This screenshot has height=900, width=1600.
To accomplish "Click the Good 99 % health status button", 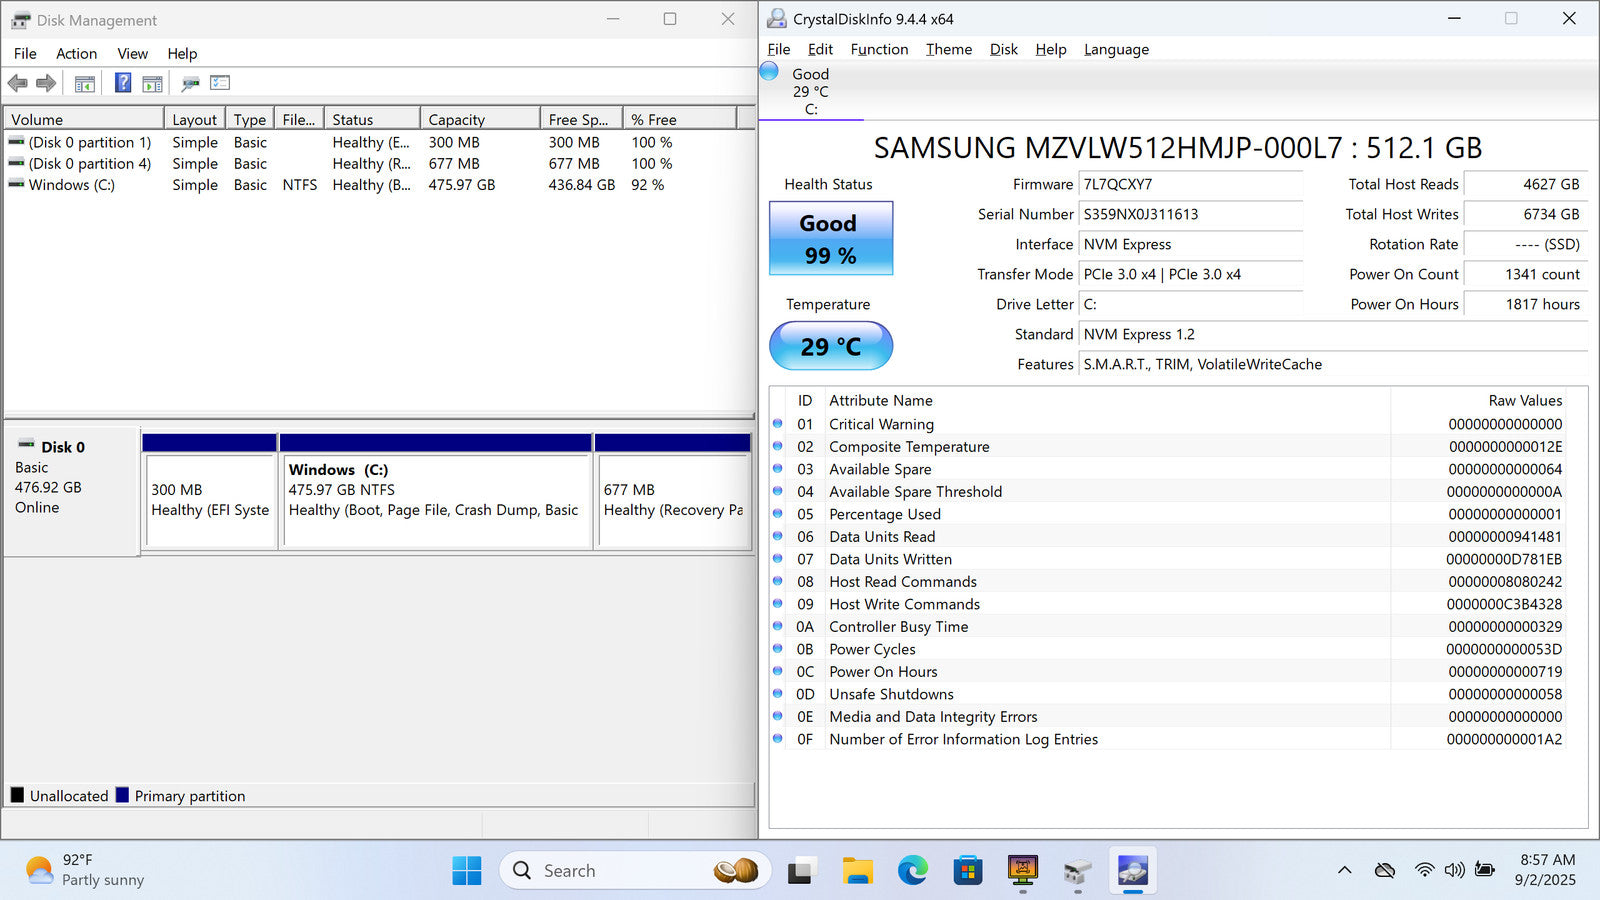I will coord(830,238).
